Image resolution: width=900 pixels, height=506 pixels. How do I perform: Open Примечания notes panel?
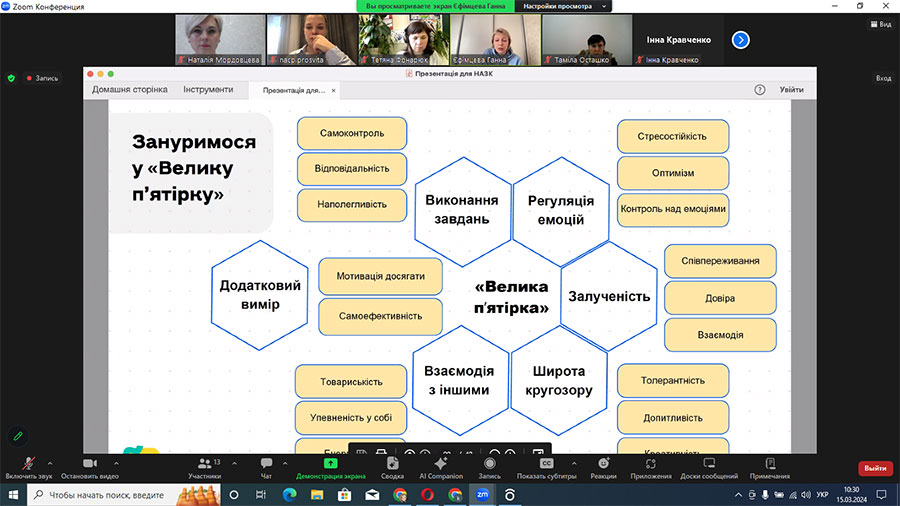tap(770, 468)
